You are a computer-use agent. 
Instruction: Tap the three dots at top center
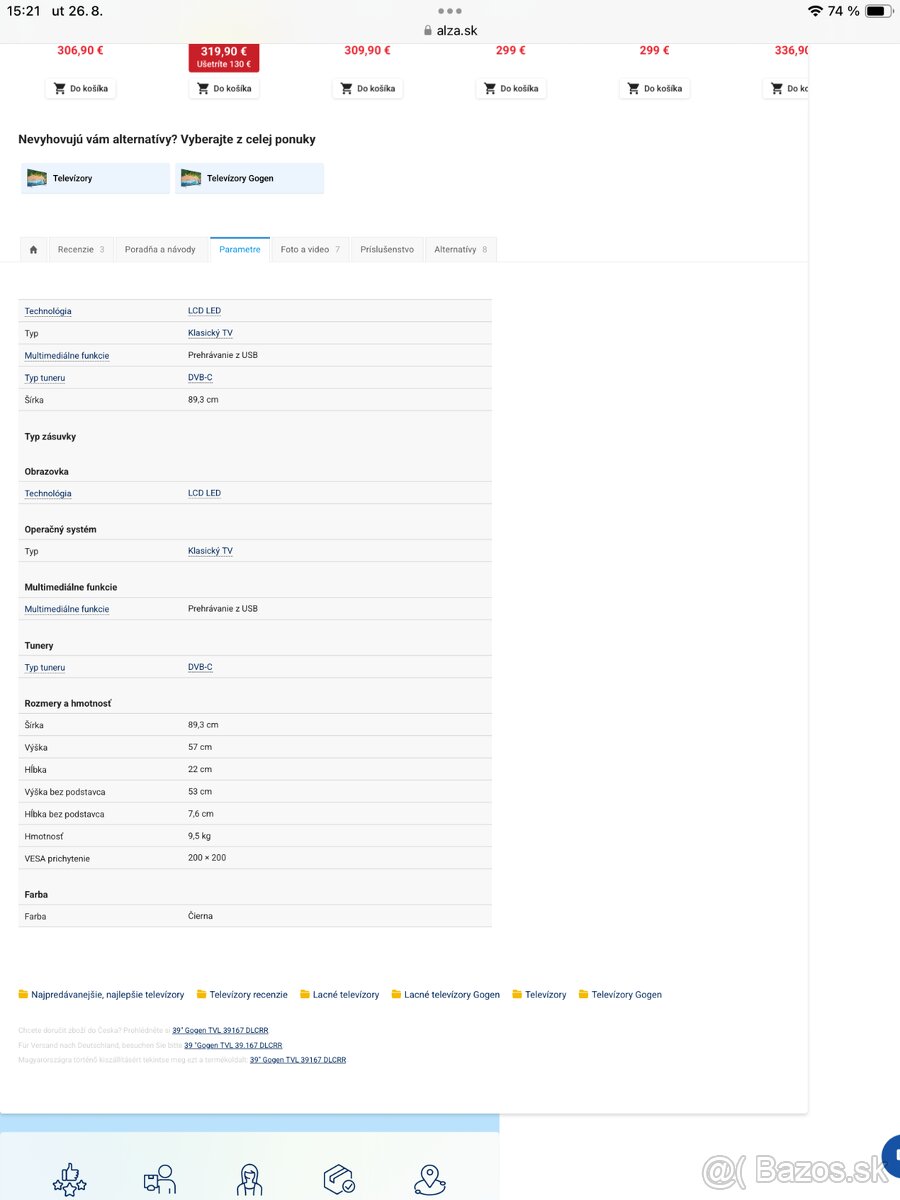(x=450, y=11)
